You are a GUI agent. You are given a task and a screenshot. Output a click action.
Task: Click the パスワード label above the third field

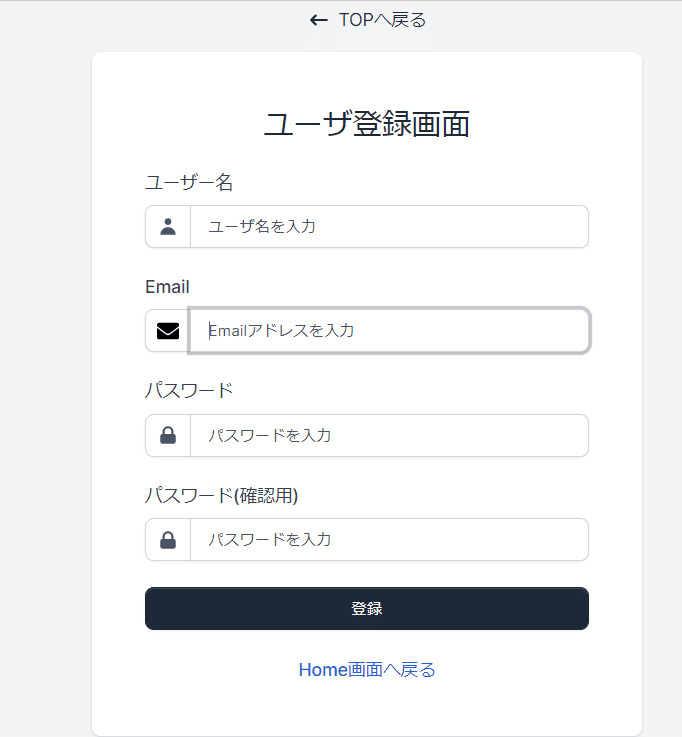[x=189, y=390]
